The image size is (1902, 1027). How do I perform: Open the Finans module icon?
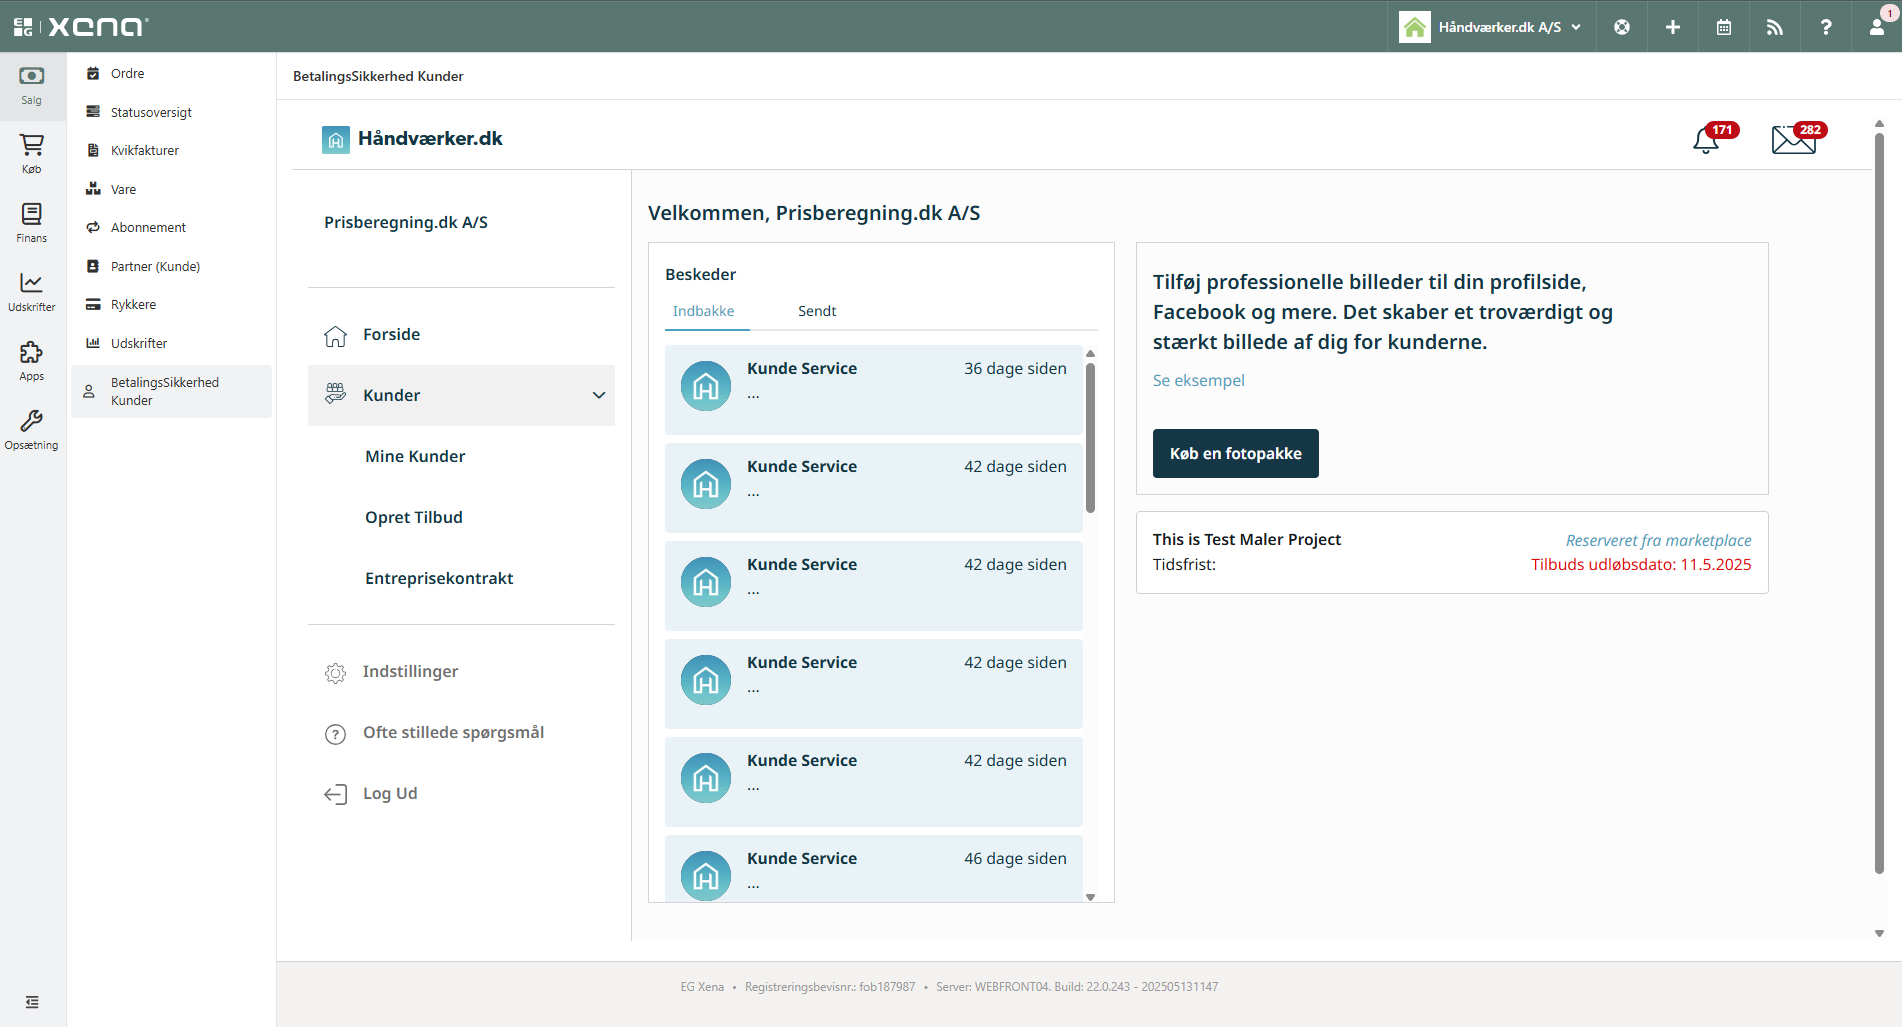[x=32, y=224]
